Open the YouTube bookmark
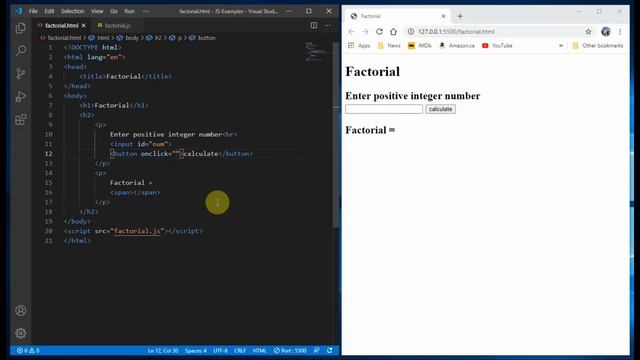 coord(497,46)
